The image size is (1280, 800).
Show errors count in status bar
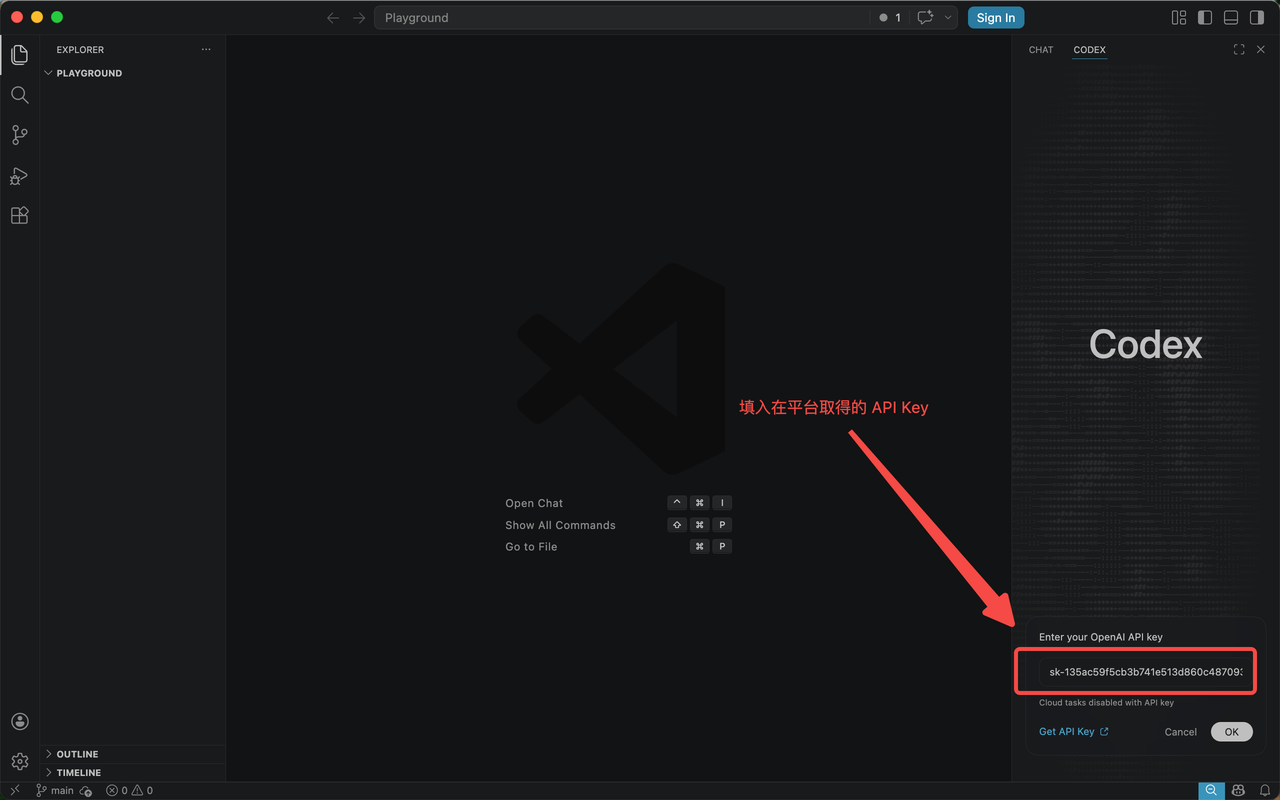coord(117,790)
